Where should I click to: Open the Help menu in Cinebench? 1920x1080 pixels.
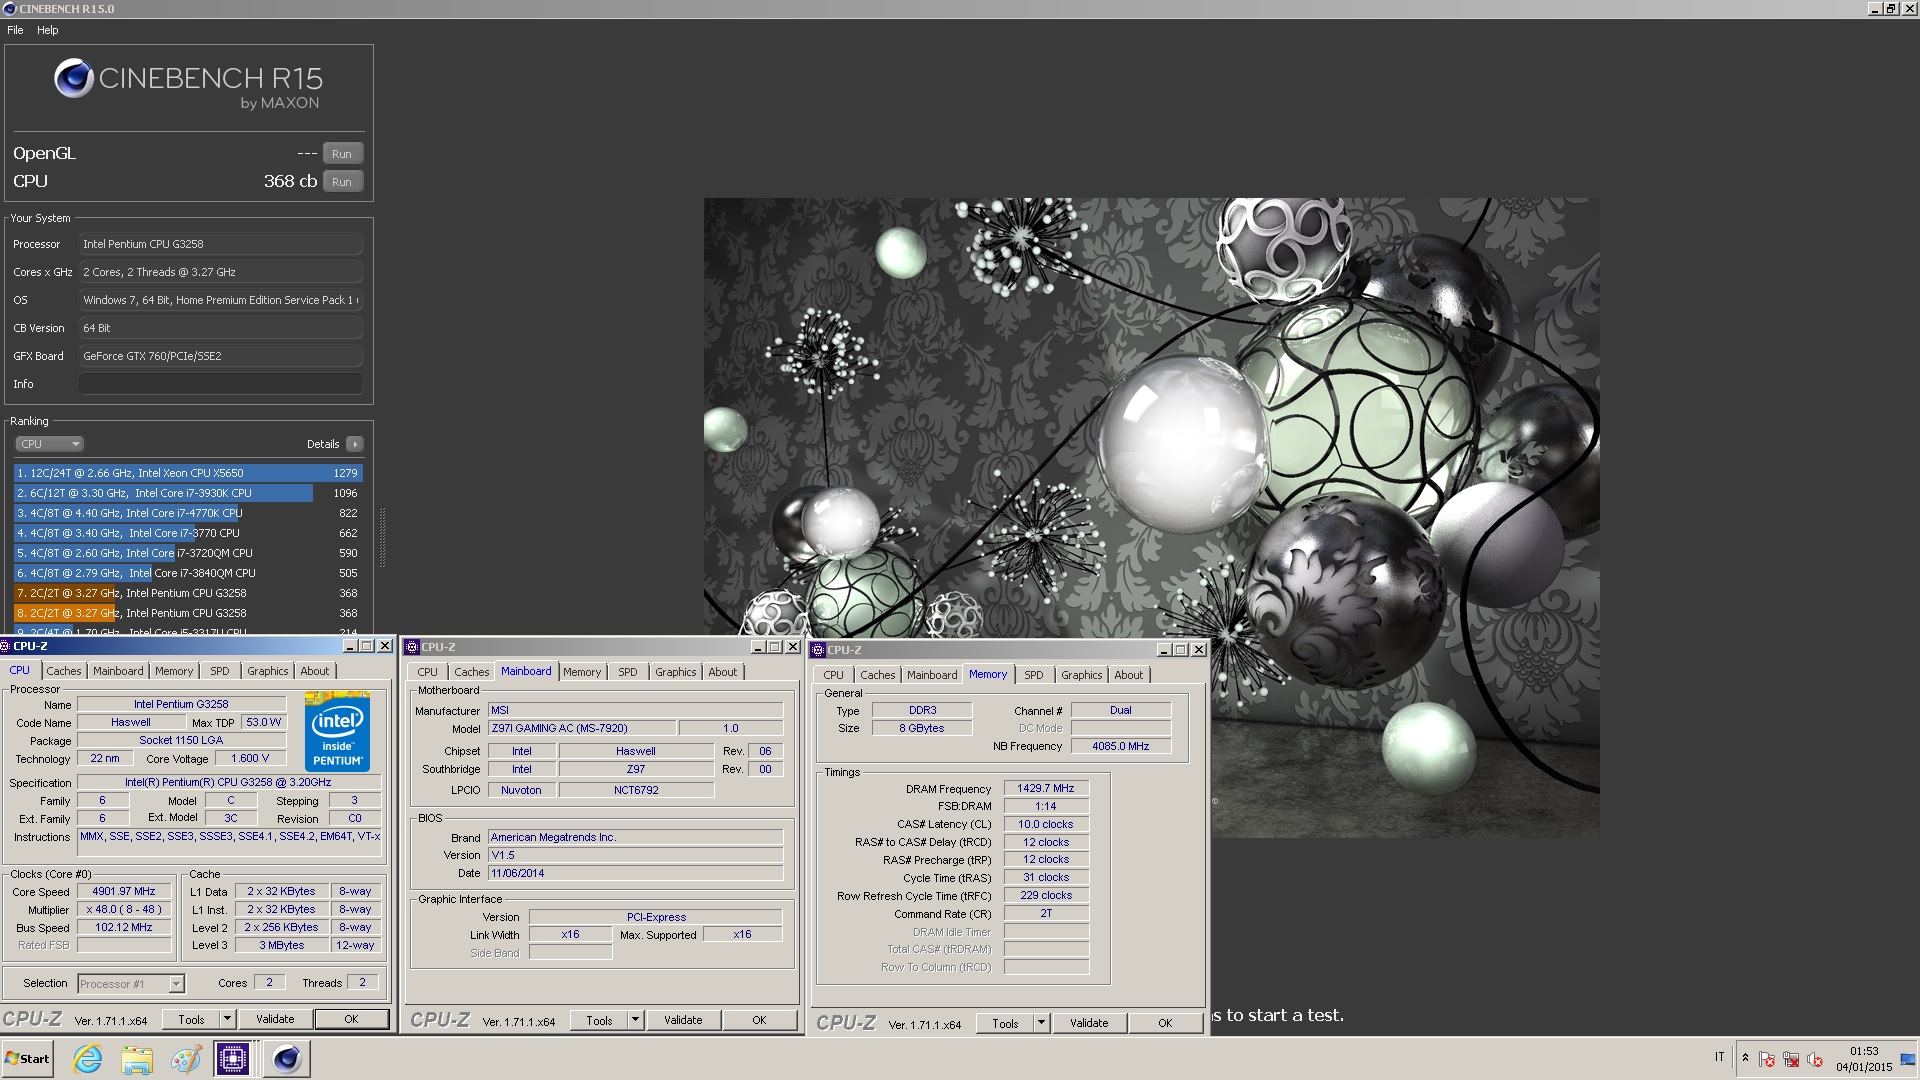48,30
